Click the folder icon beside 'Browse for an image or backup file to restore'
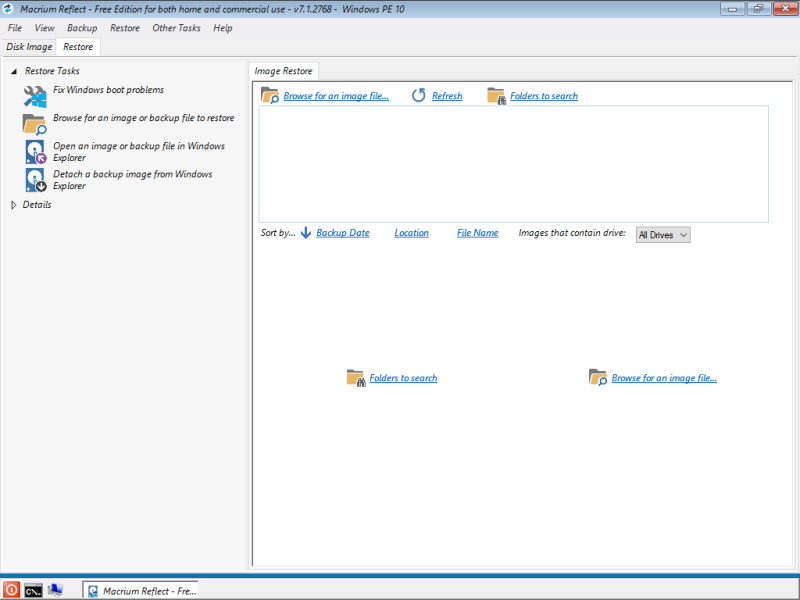This screenshot has width=800, height=600. pyautogui.click(x=35, y=124)
